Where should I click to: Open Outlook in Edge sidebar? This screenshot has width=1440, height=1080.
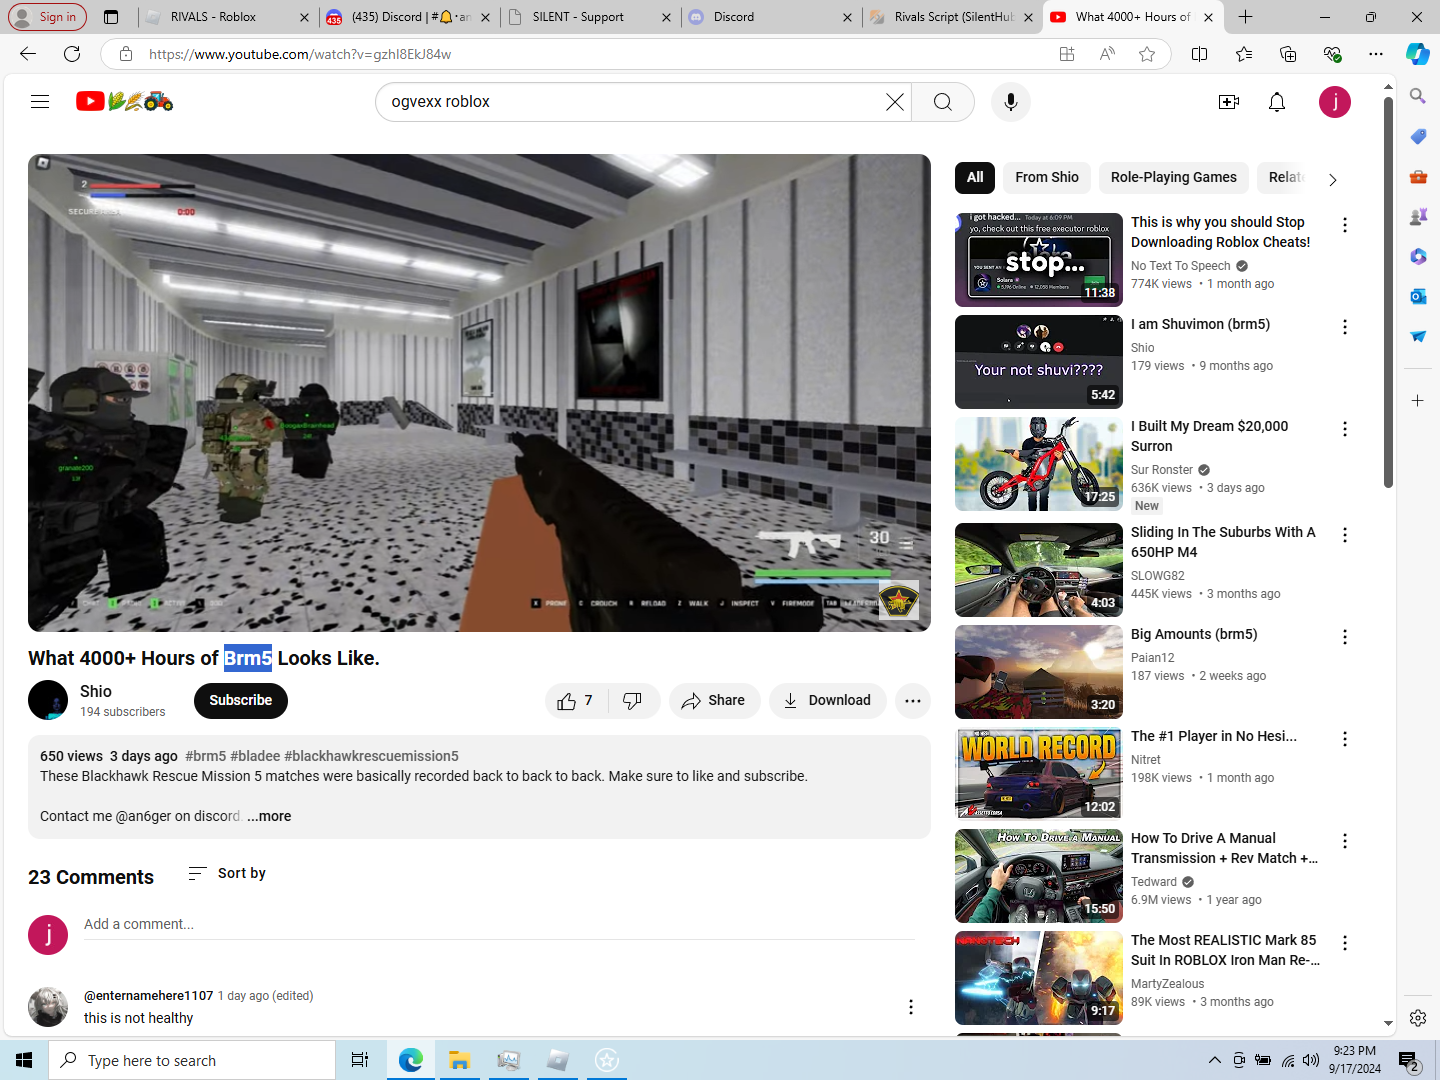[1418, 296]
